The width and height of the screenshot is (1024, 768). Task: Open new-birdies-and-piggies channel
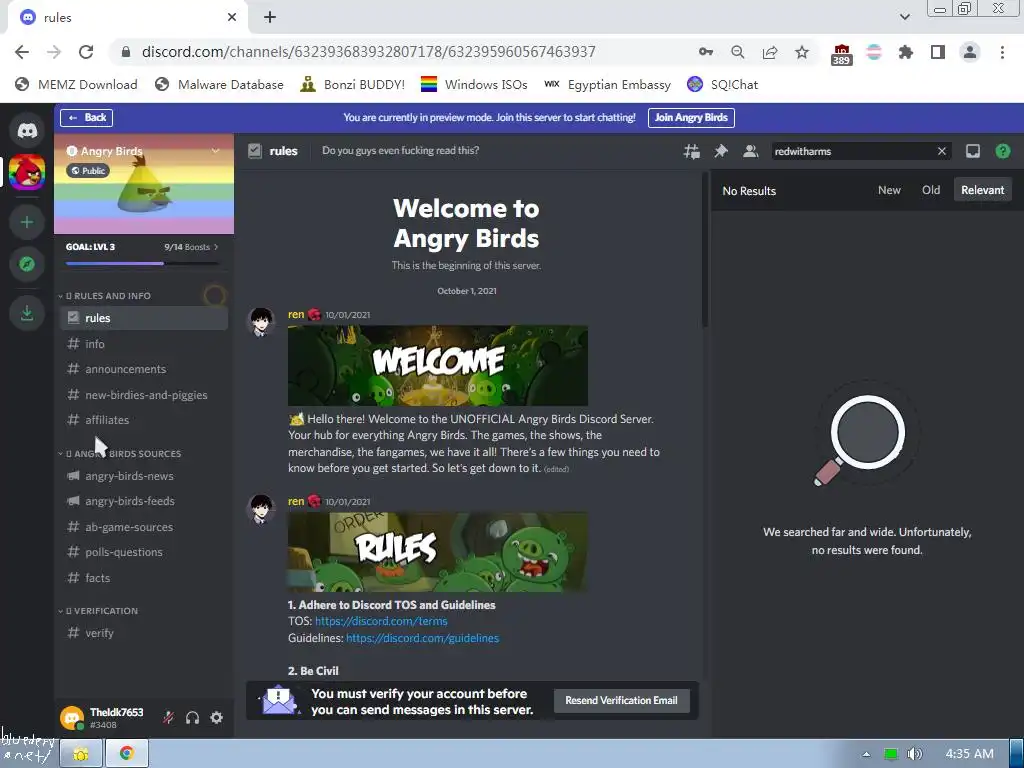point(144,394)
